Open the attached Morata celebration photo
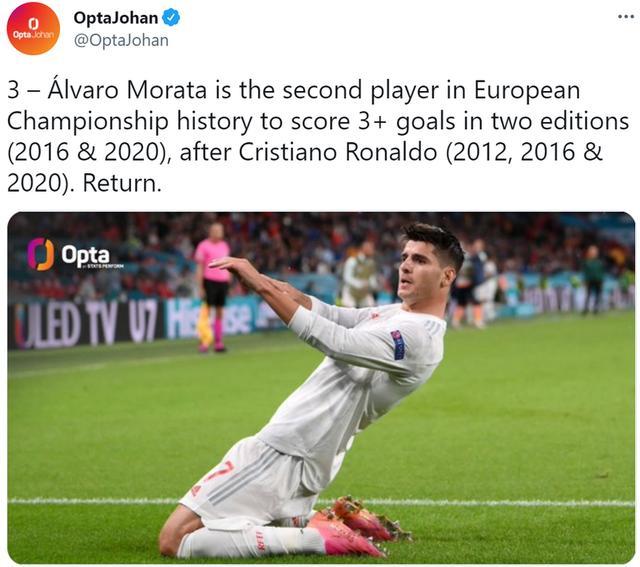Image resolution: width=640 pixels, height=567 pixels. (x=321, y=388)
